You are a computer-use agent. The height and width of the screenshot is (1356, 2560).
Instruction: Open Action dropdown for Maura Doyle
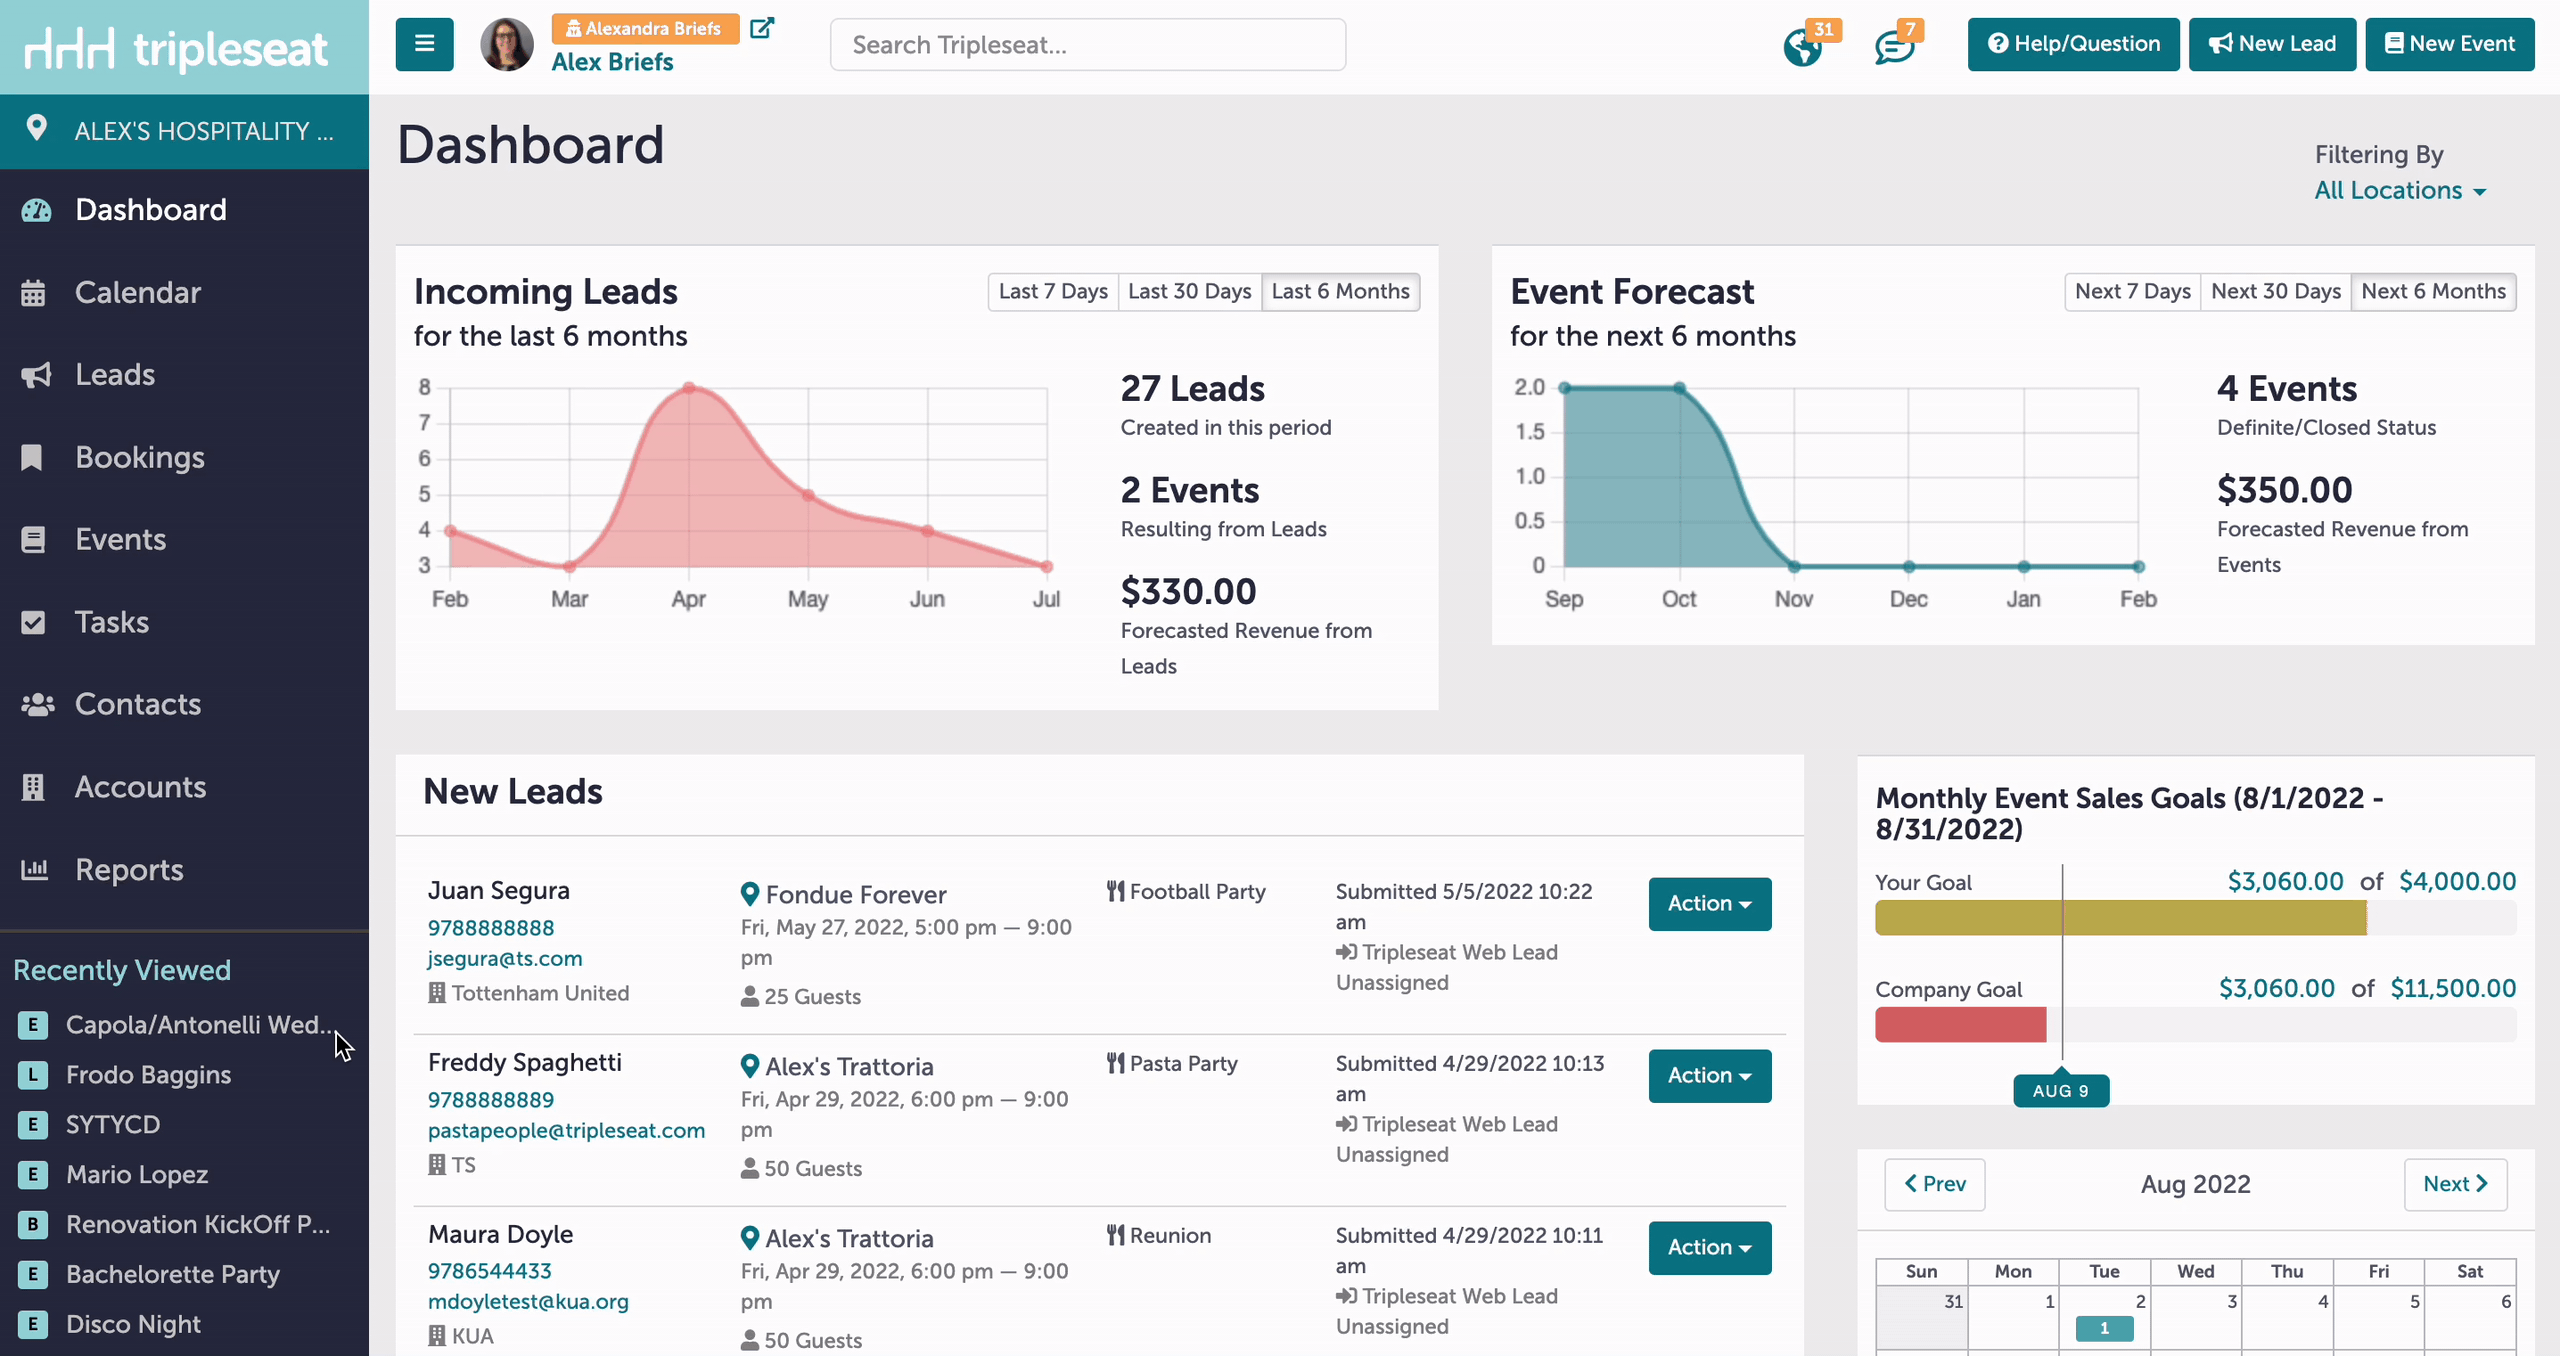(x=1710, y=1248)
